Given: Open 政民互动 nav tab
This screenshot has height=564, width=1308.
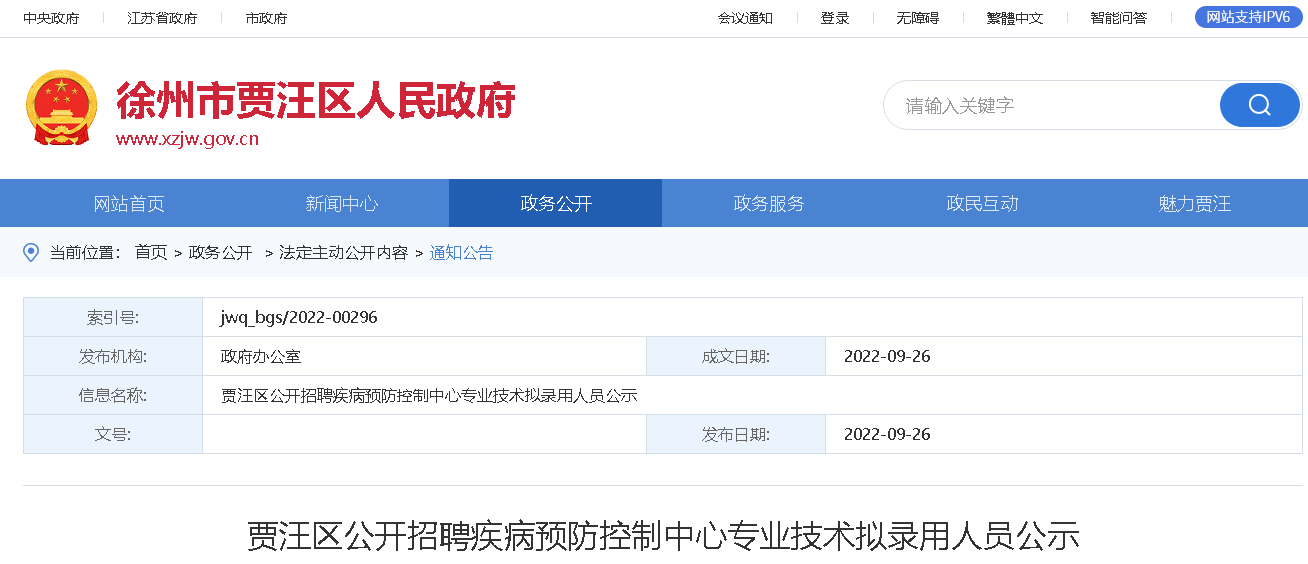Looking at the screenshot, I should (x=982, y=203).
